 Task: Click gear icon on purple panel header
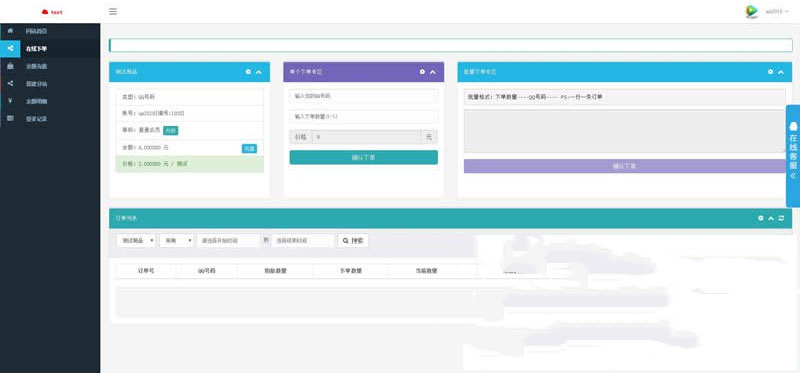[422, 72]
